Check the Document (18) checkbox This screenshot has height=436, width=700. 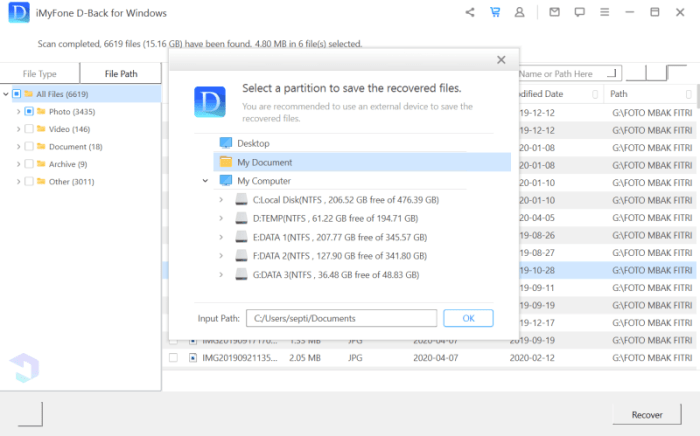coord(29,146)
